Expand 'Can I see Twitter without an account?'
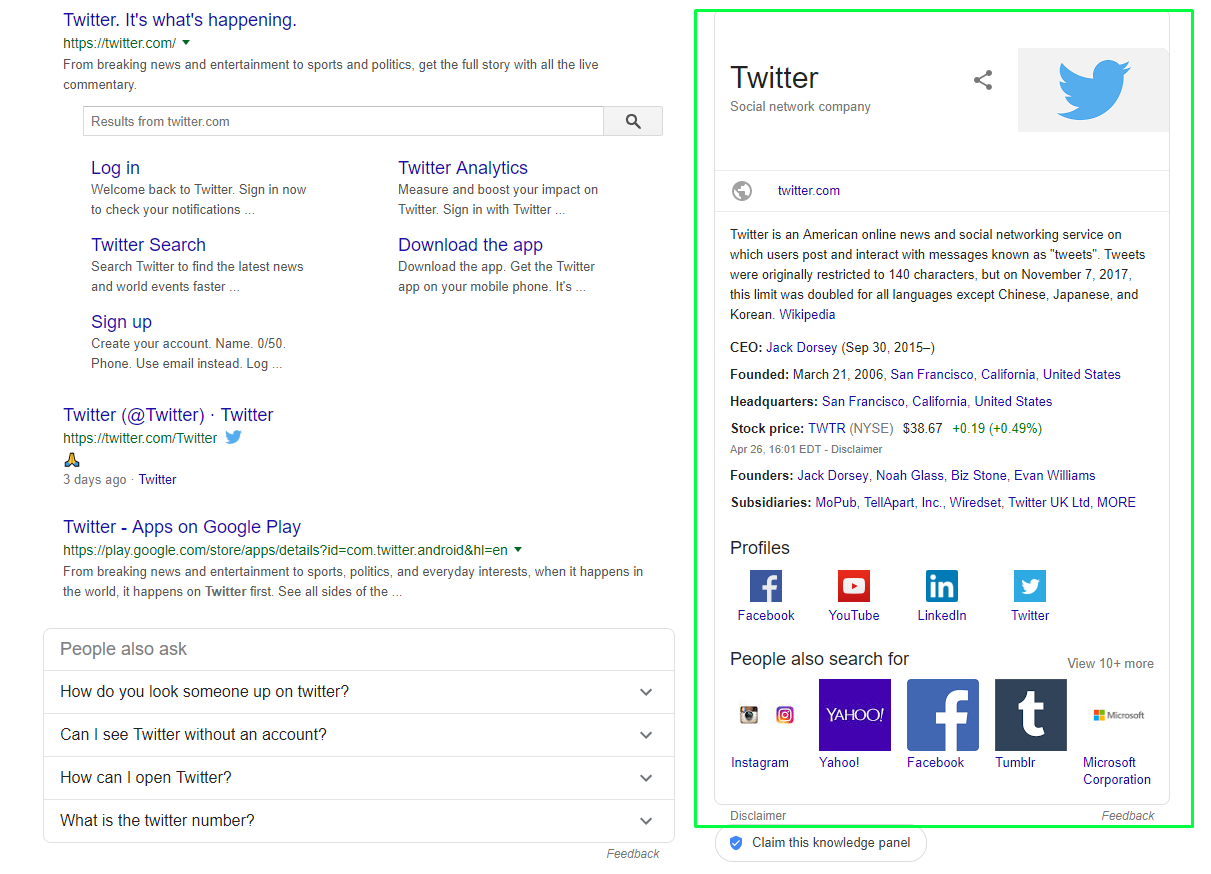 point(359,735)
